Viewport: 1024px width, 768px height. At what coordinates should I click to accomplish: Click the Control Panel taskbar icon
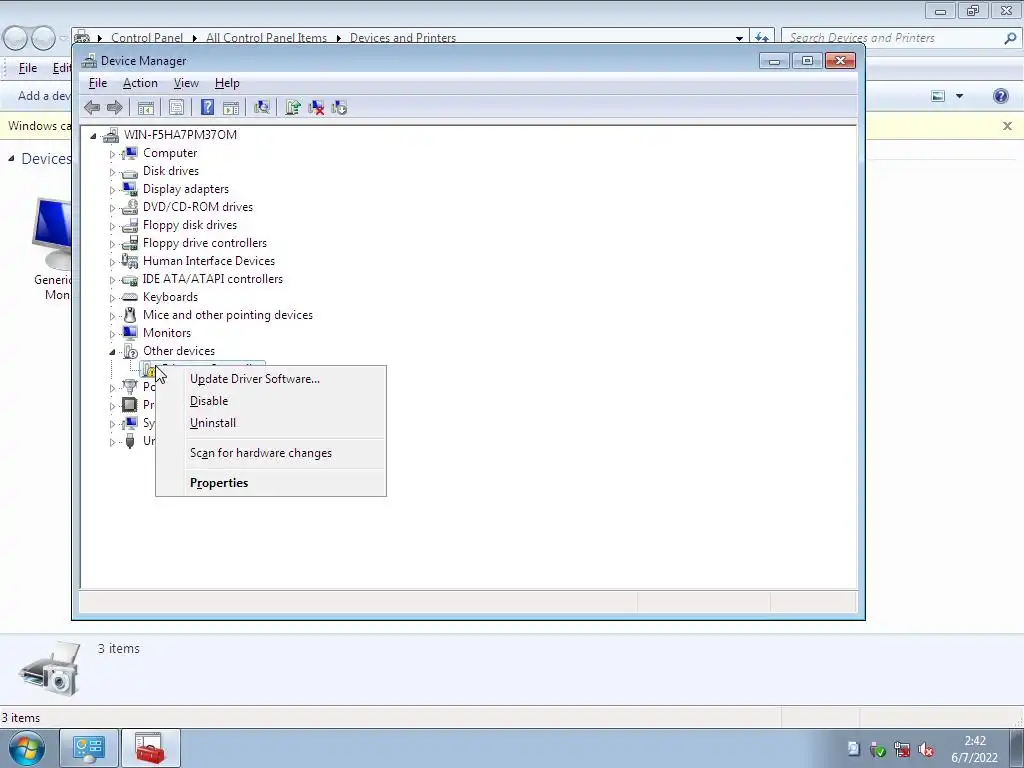click(x=89, y=748)
